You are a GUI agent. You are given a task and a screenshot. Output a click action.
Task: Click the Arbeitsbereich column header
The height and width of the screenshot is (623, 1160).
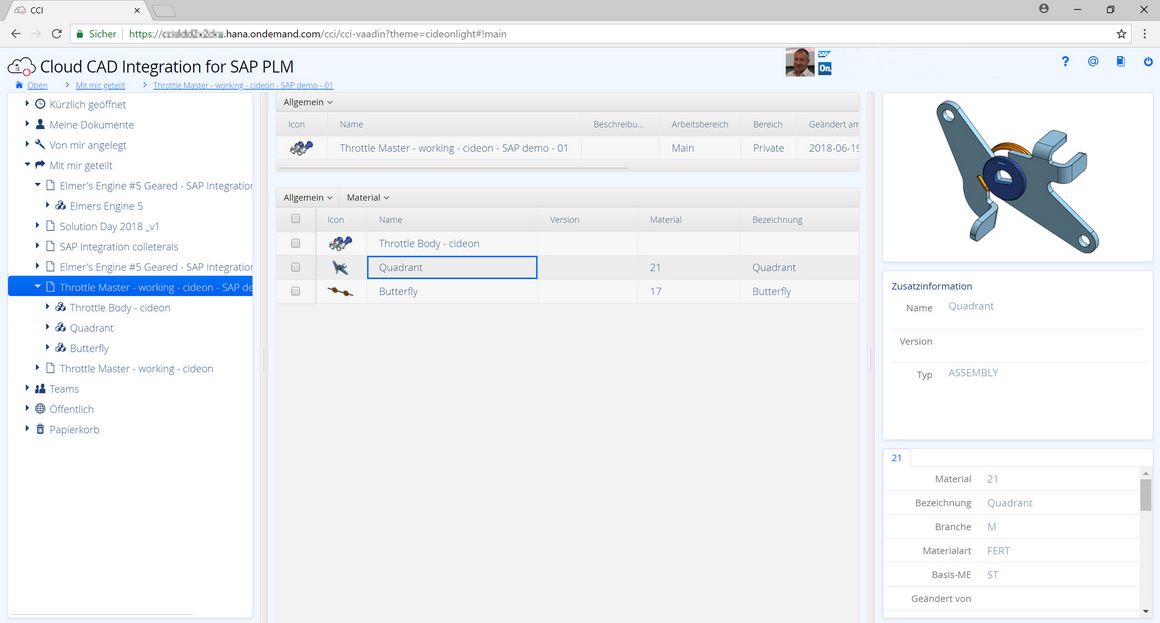click(700, 124)
